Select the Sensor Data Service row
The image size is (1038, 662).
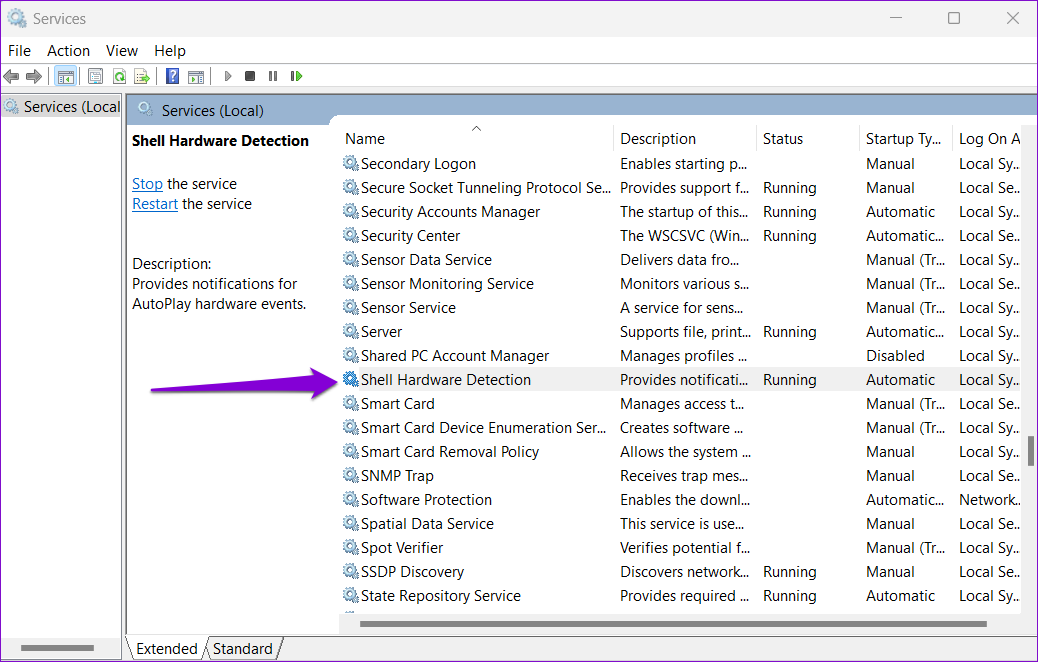[x=681, y=260]
